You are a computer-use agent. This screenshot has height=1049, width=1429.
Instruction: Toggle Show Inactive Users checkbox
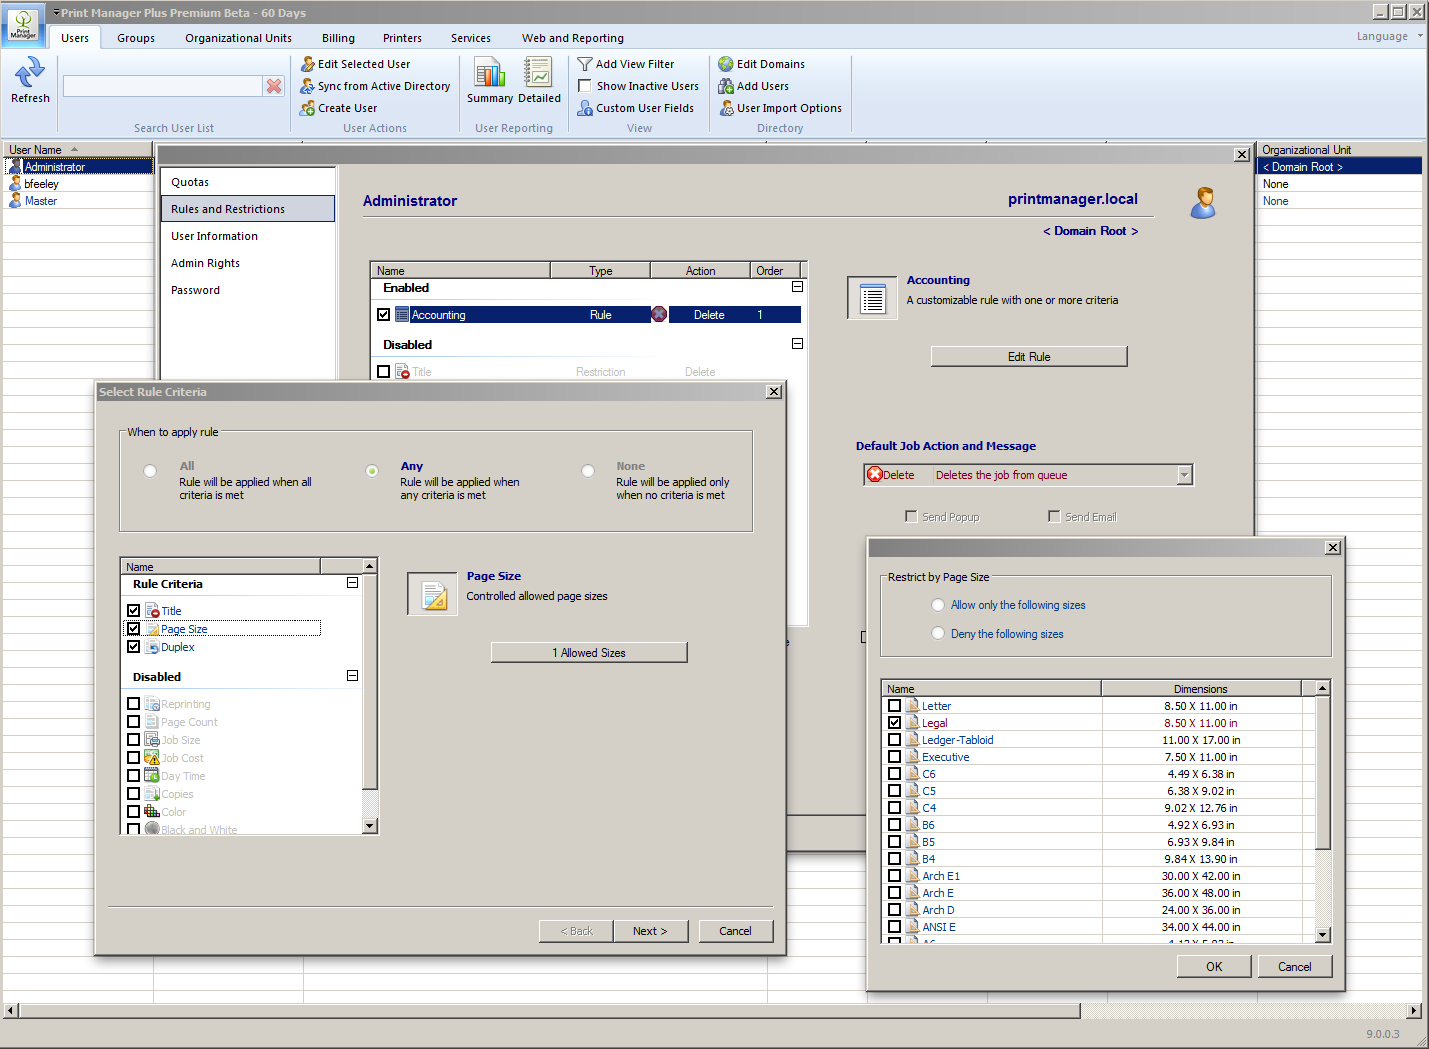(x=585, y=86)
